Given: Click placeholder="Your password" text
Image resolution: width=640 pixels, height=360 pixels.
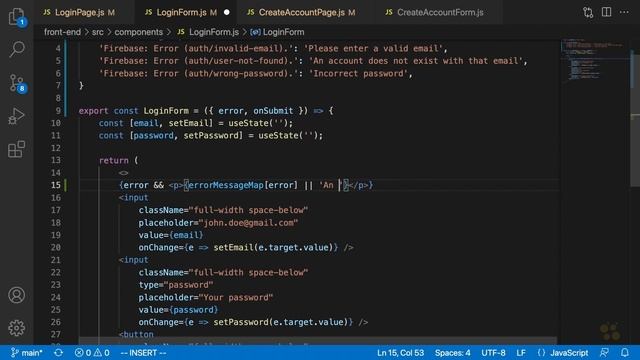Looking at the screenshot, I should point(206,298).
